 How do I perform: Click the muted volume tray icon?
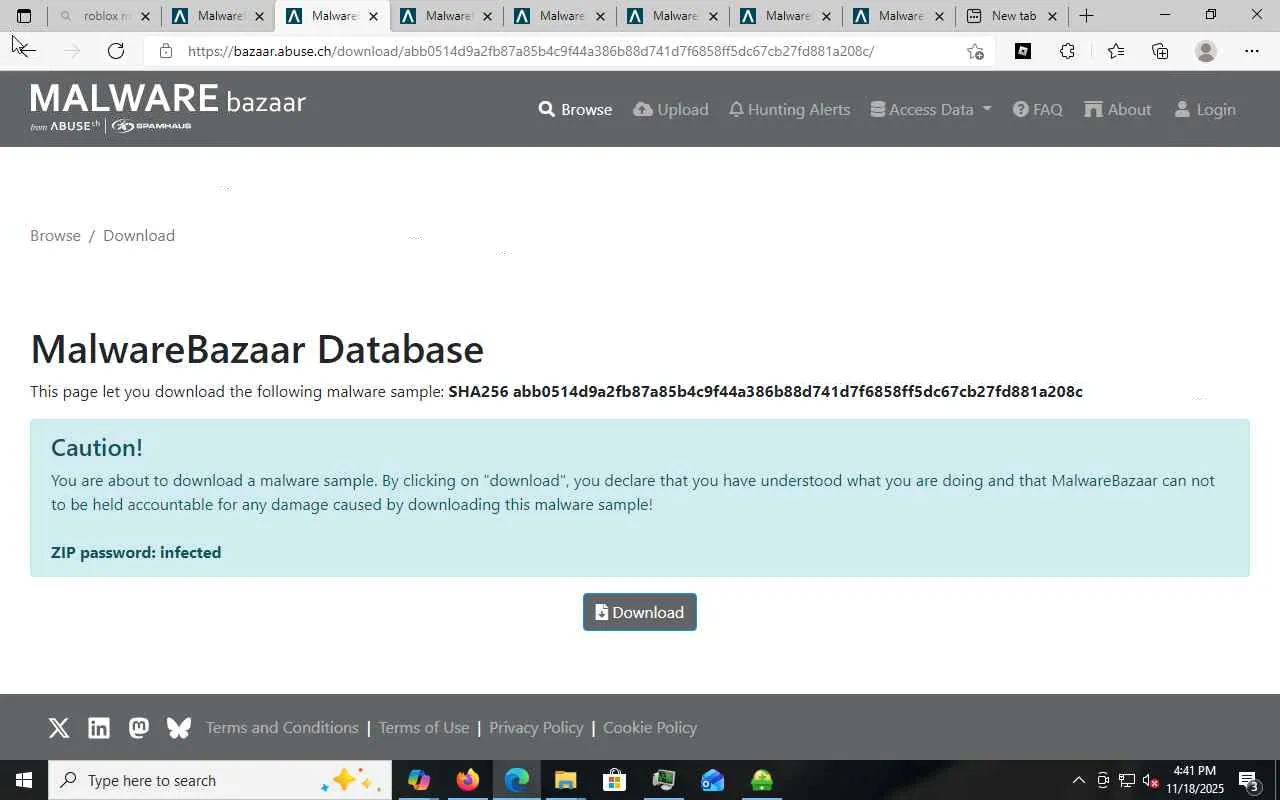coord(1150,780)
